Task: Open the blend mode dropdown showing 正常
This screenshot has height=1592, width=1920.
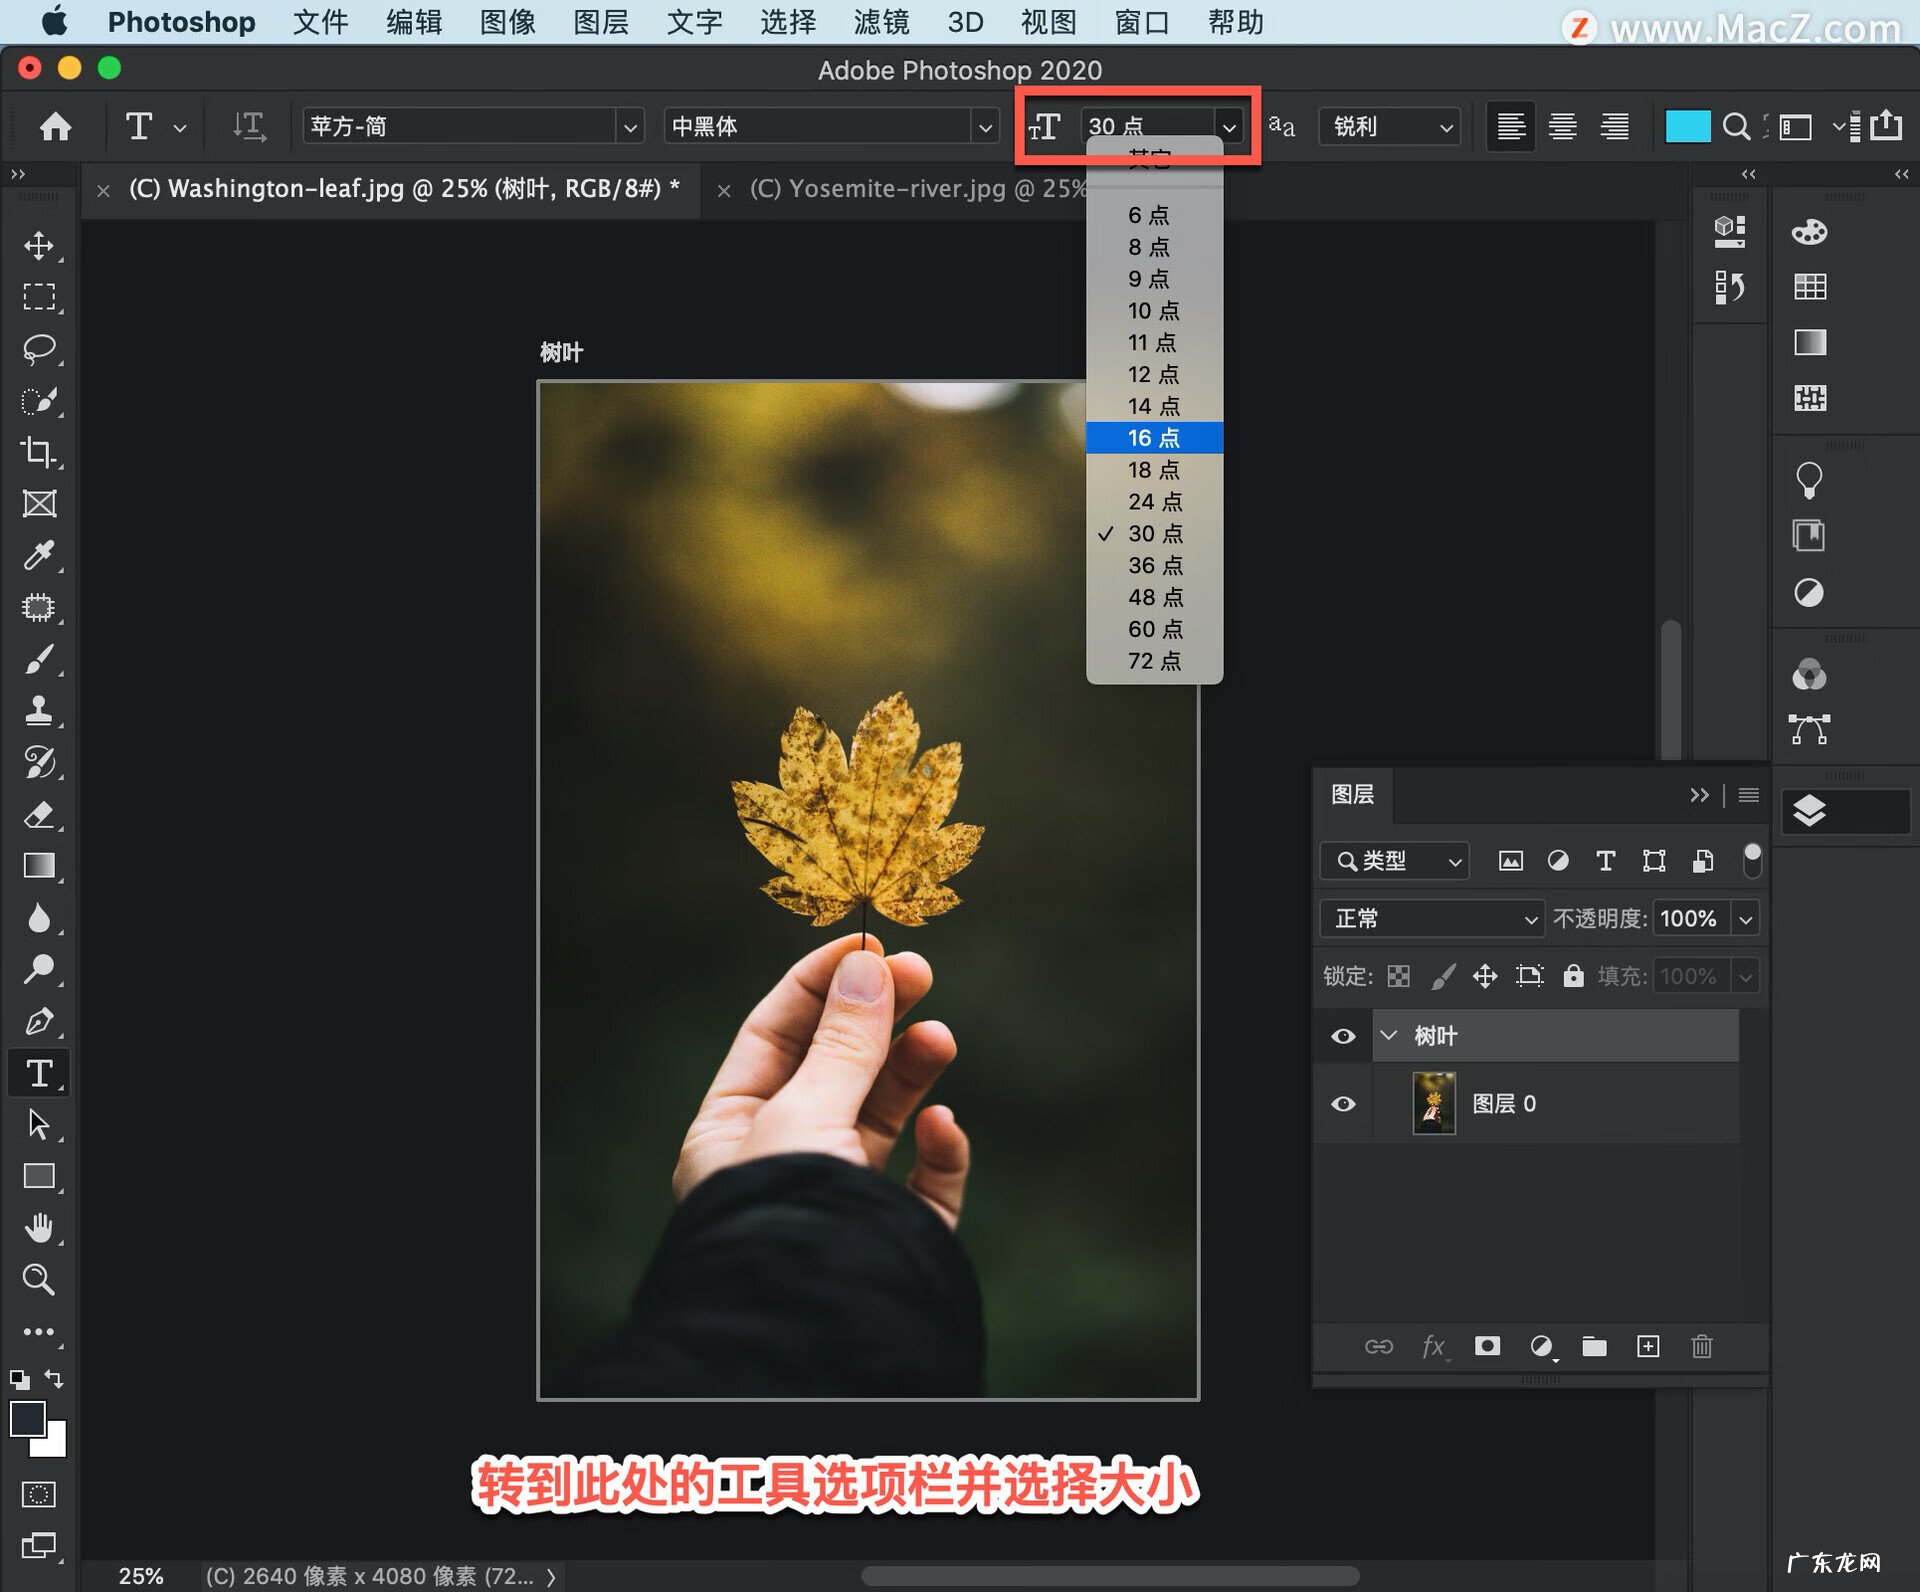Action: [x=1430, y=918]
